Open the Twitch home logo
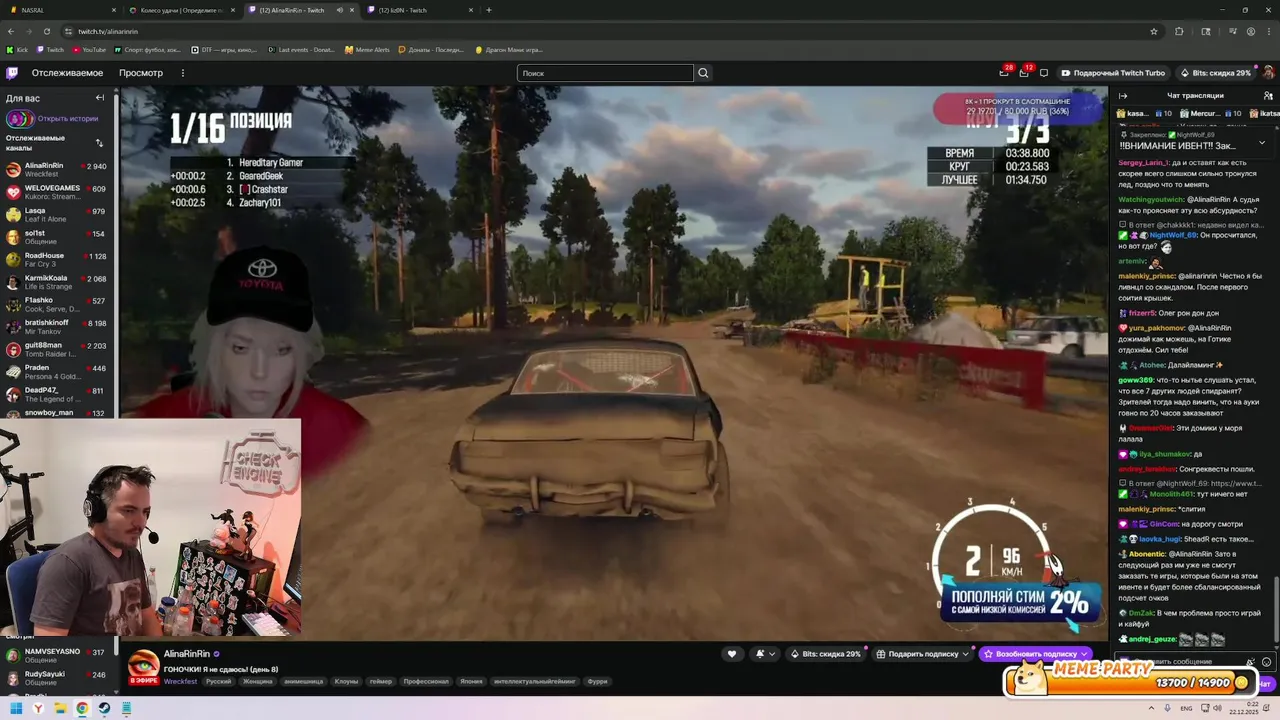1280x720 pixels. 12,73
